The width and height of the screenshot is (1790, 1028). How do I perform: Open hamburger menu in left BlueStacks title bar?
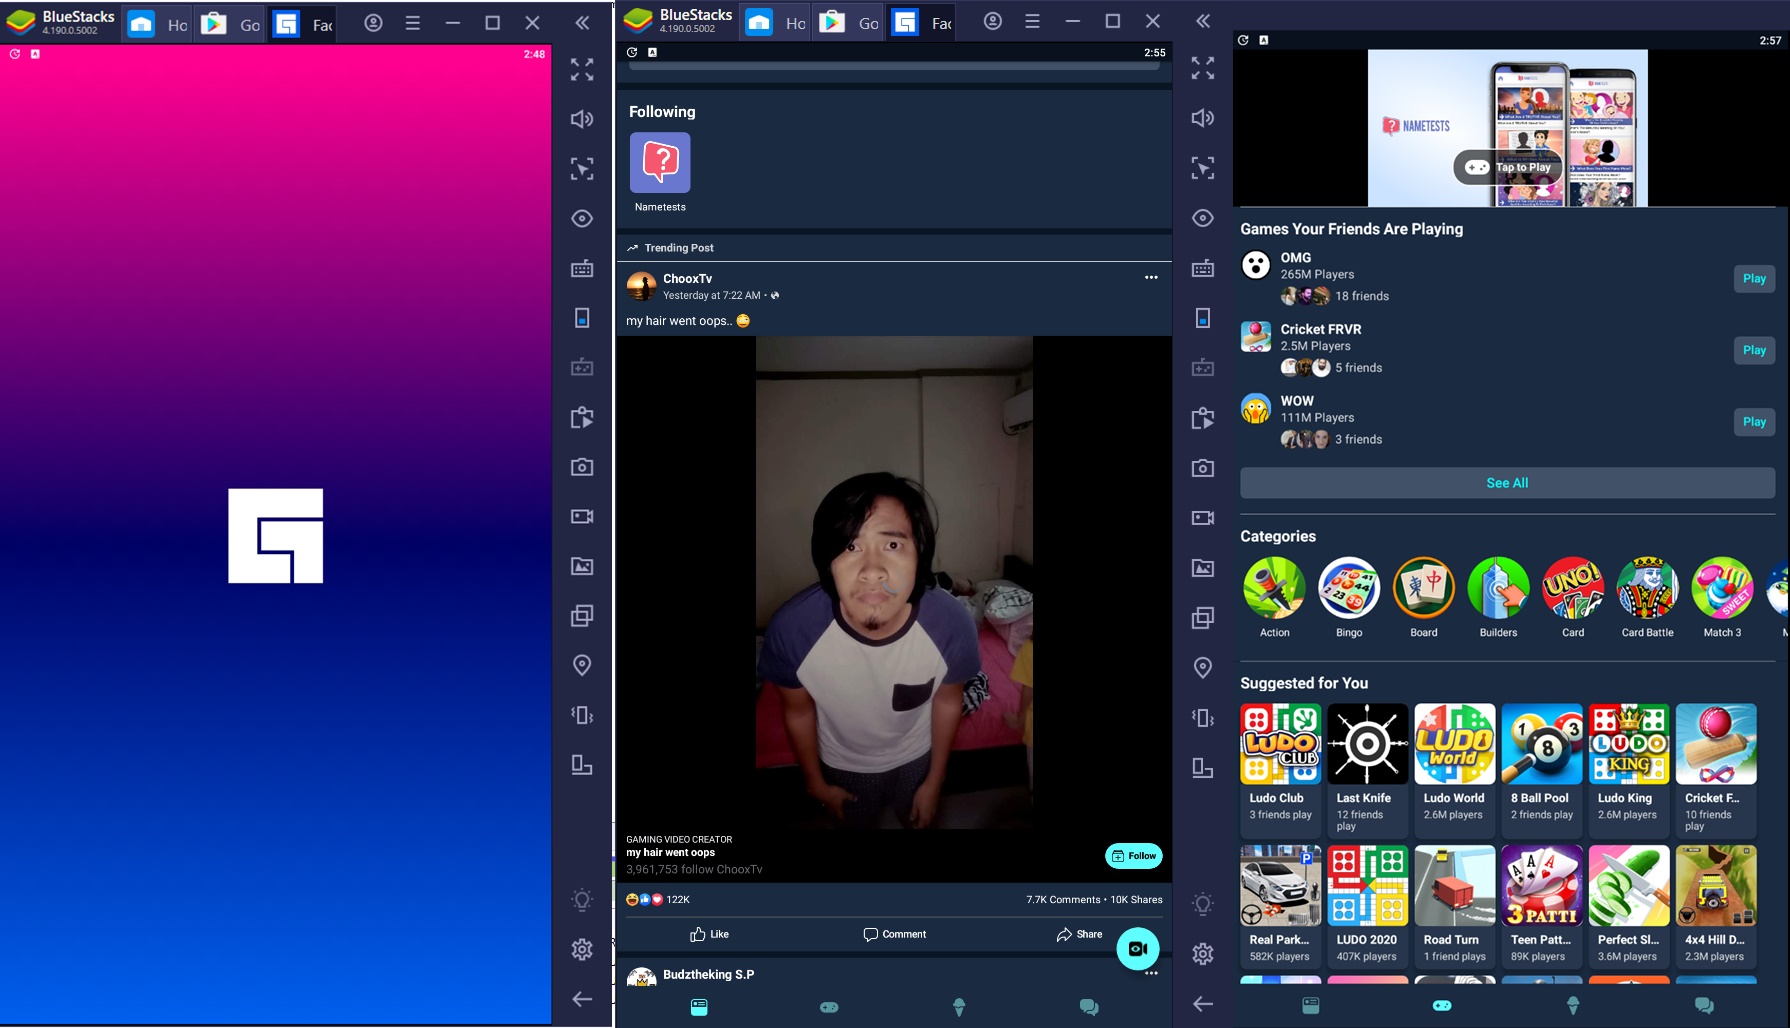pos(413,22)
